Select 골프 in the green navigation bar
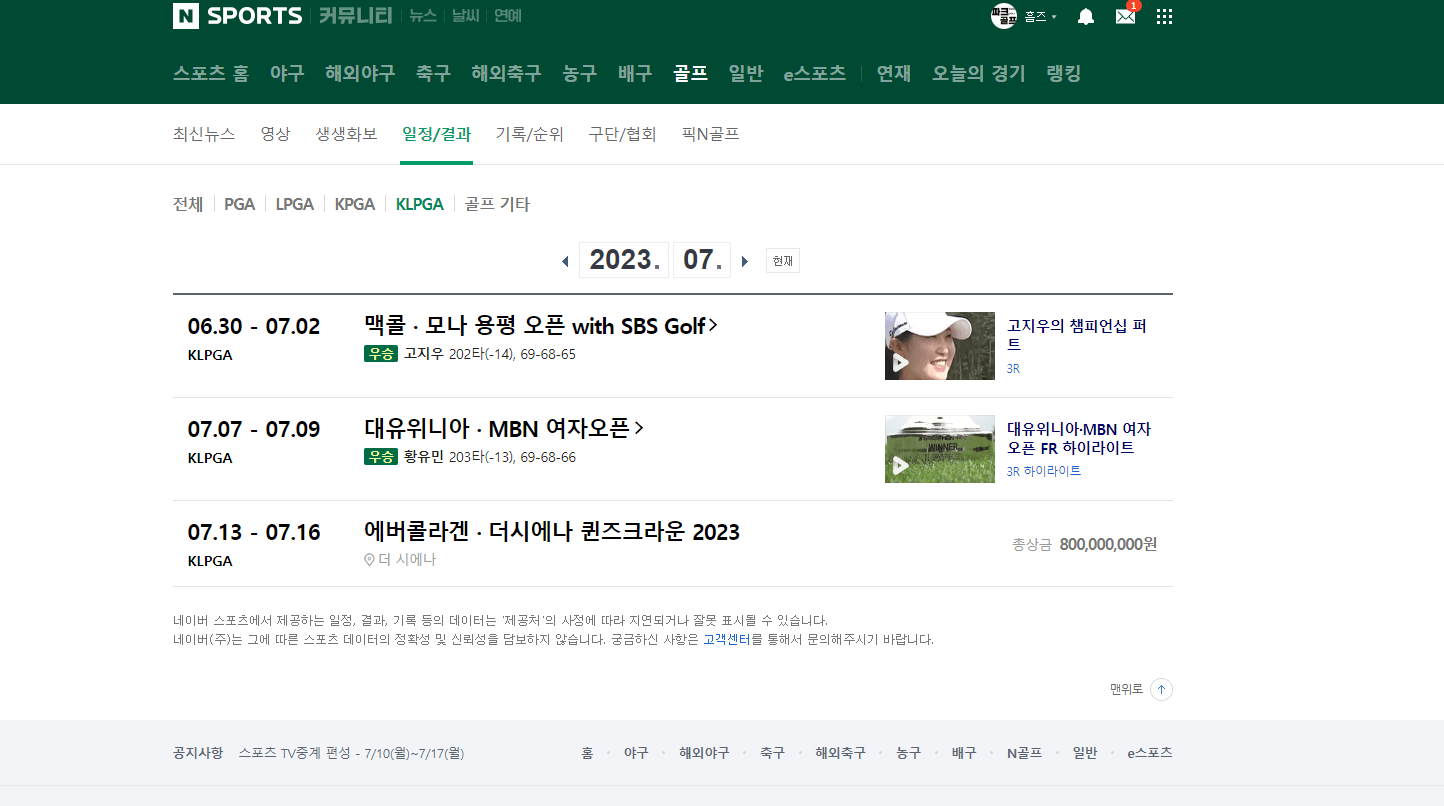 click(690, 73)
